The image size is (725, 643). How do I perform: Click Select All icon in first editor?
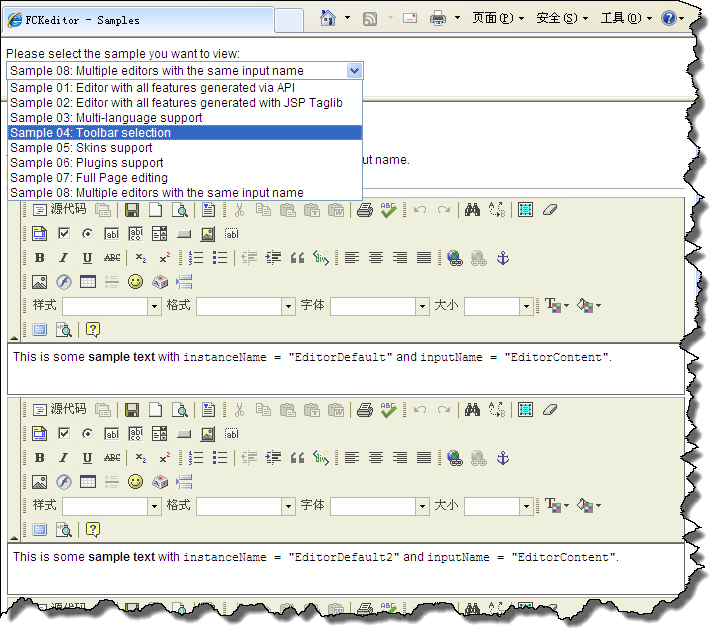[526, 210]
